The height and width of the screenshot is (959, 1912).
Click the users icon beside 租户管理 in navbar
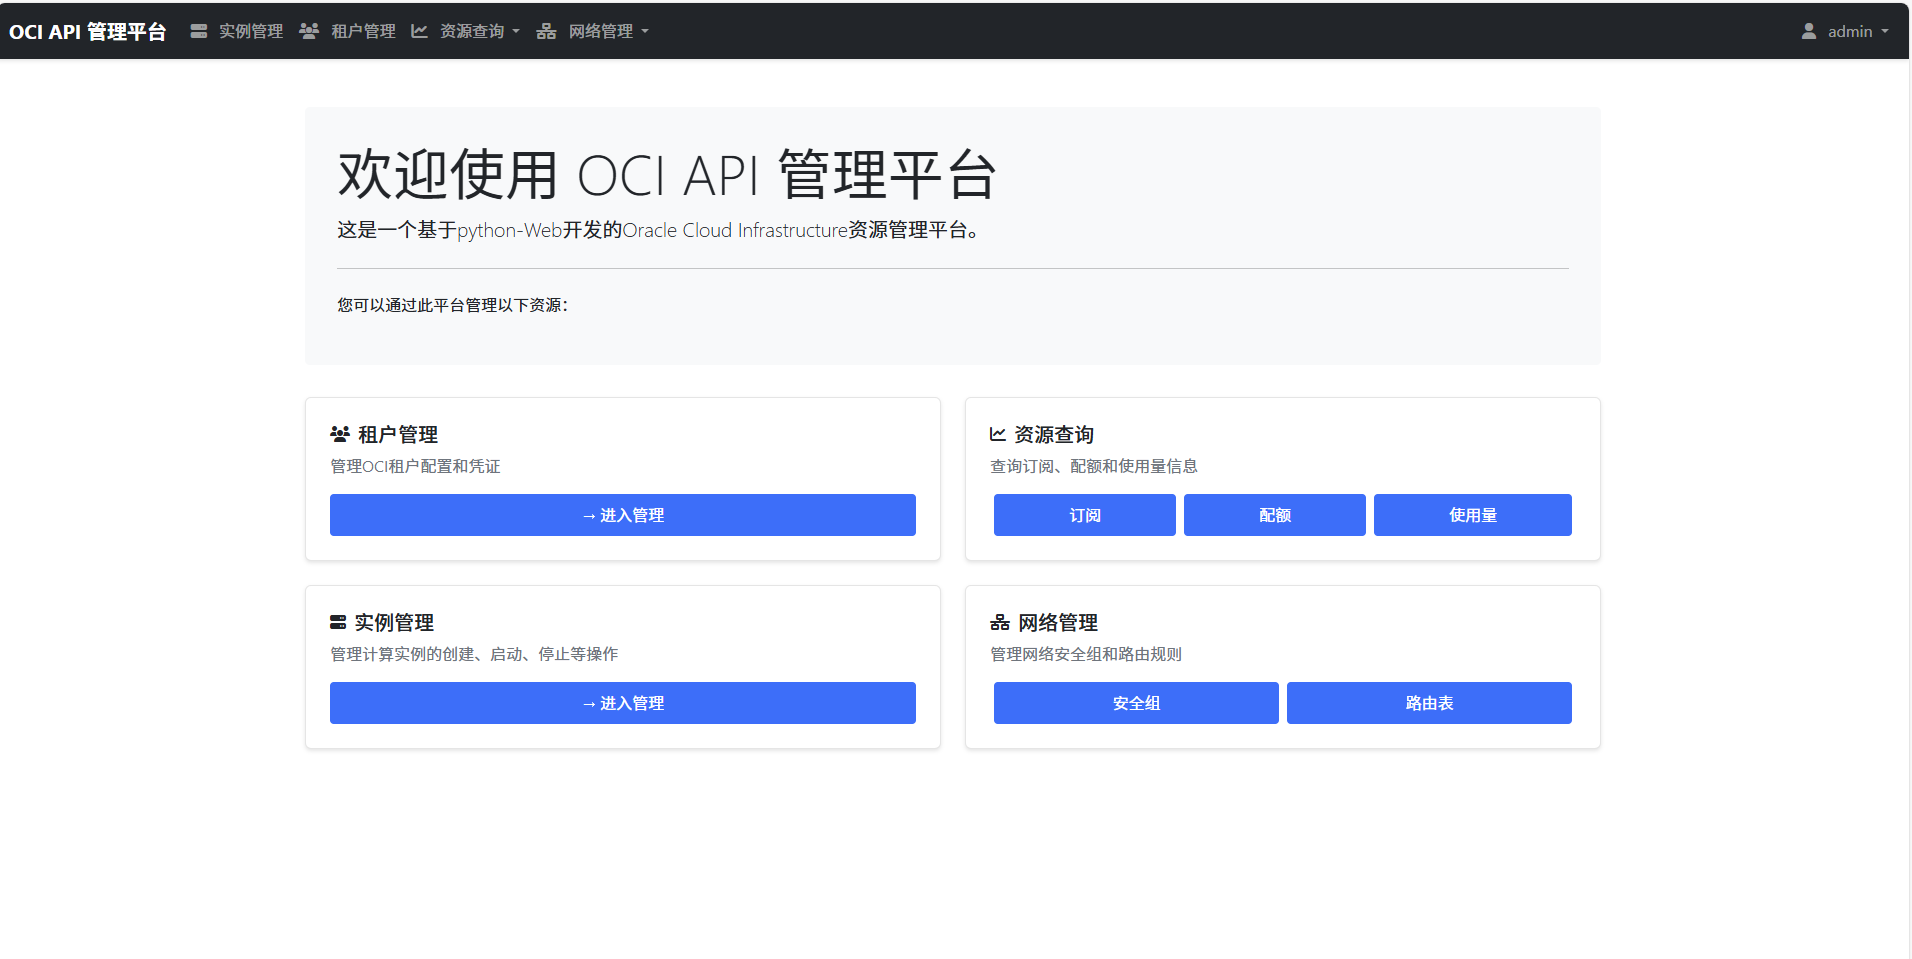pyautogui.click(x=309, y=32)
